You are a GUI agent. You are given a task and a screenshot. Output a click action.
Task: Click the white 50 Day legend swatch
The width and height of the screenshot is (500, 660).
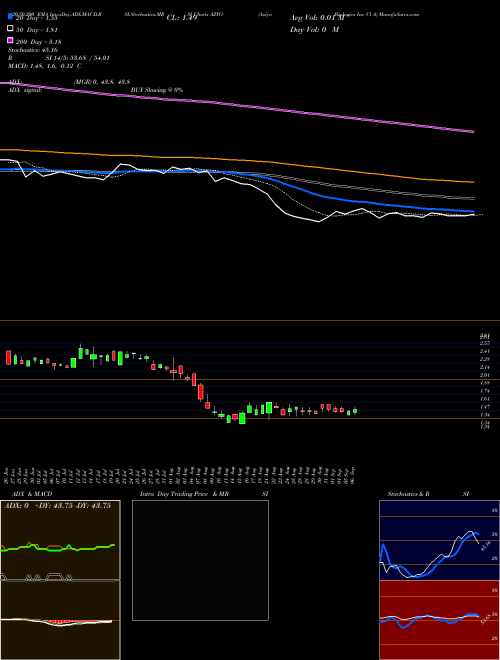[x=10, y=29]
